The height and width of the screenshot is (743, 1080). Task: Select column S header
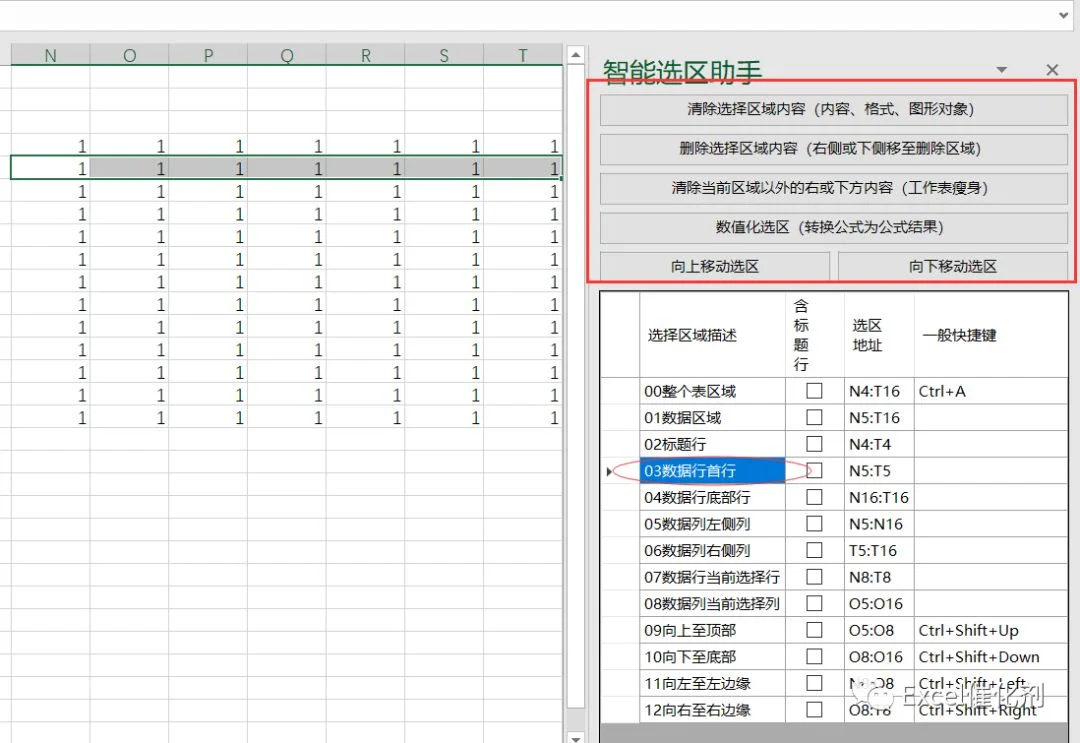pyautogui.click(x=444, y=55)
